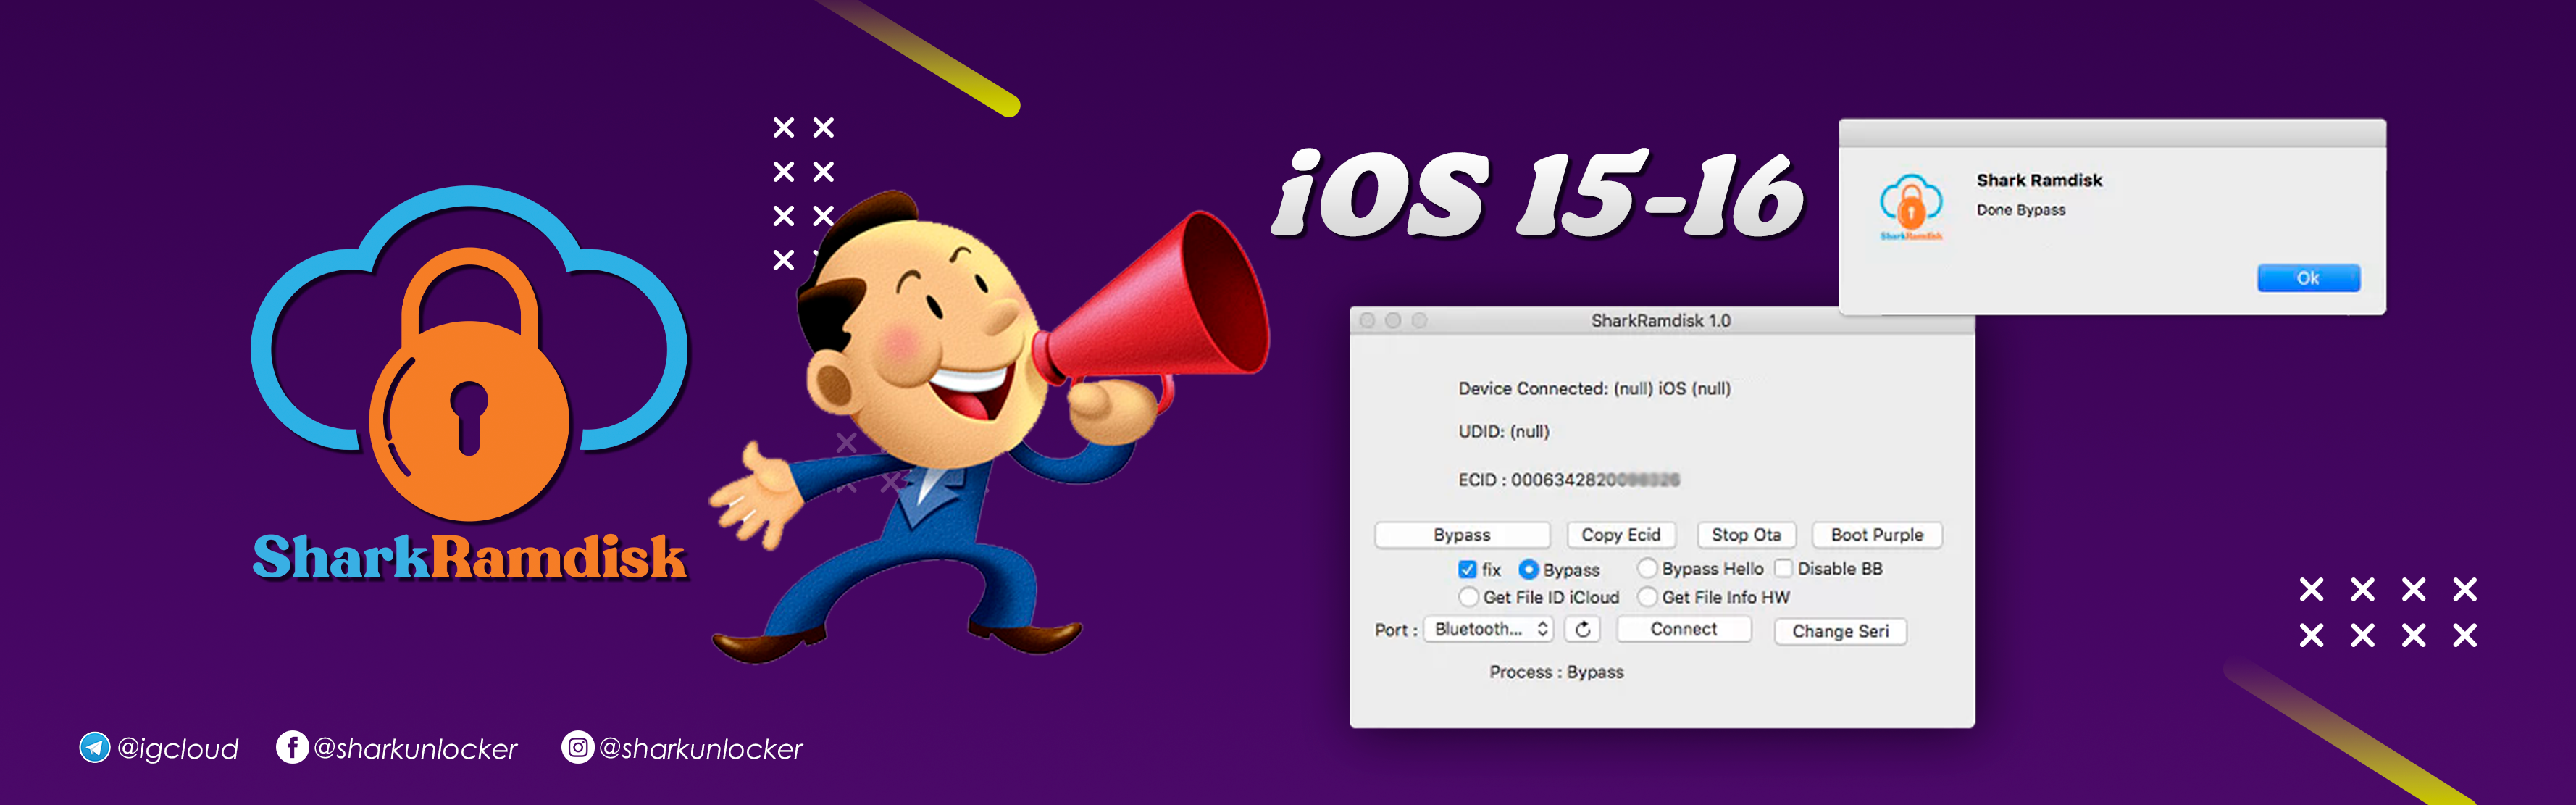Click the Telegram icon beside @igcloud
This screenshot has width=2576, height=805.
click(x=95, y=748)
